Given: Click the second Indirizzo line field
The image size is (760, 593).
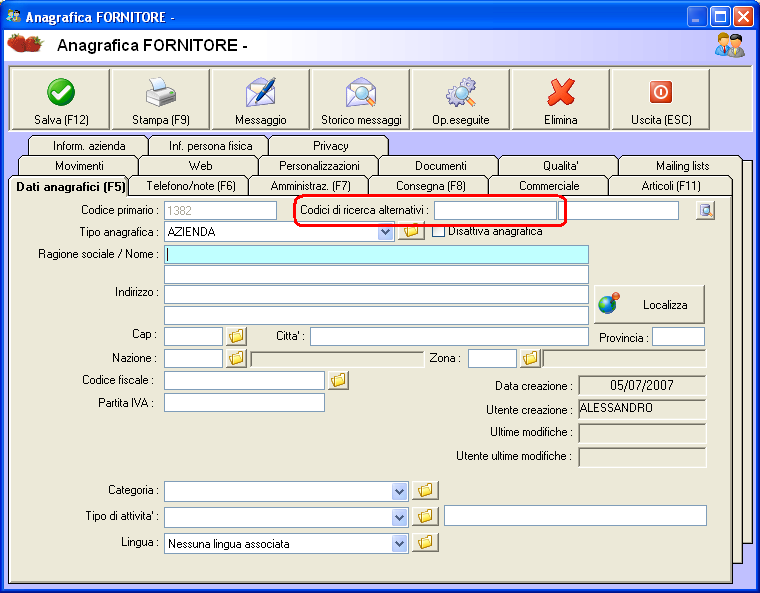Looking at the screenshot, I should (x=377, y=315).
